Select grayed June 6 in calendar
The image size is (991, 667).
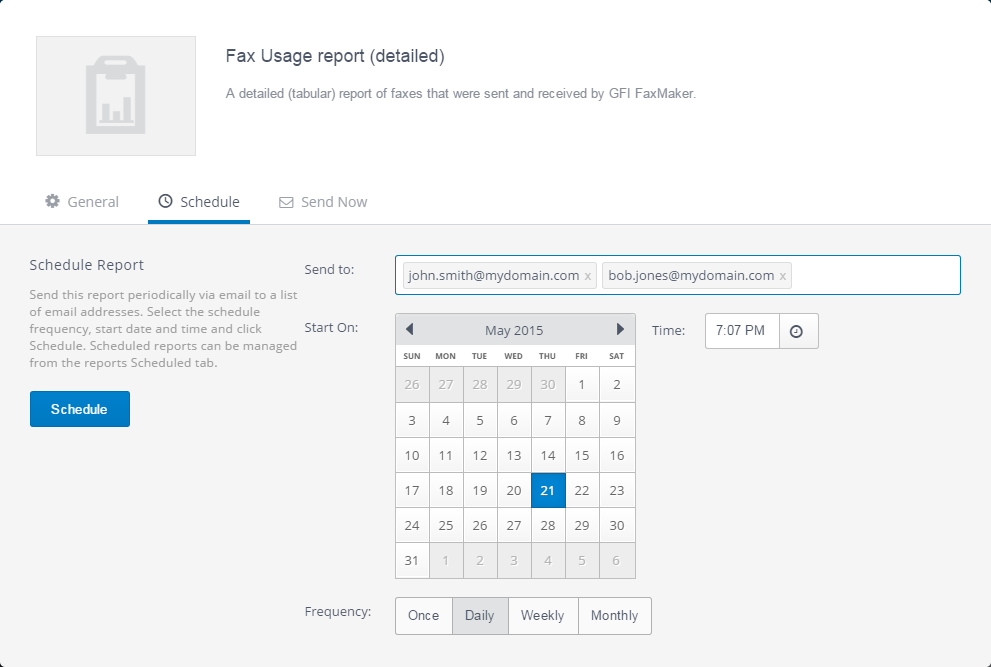click(617, 561)
